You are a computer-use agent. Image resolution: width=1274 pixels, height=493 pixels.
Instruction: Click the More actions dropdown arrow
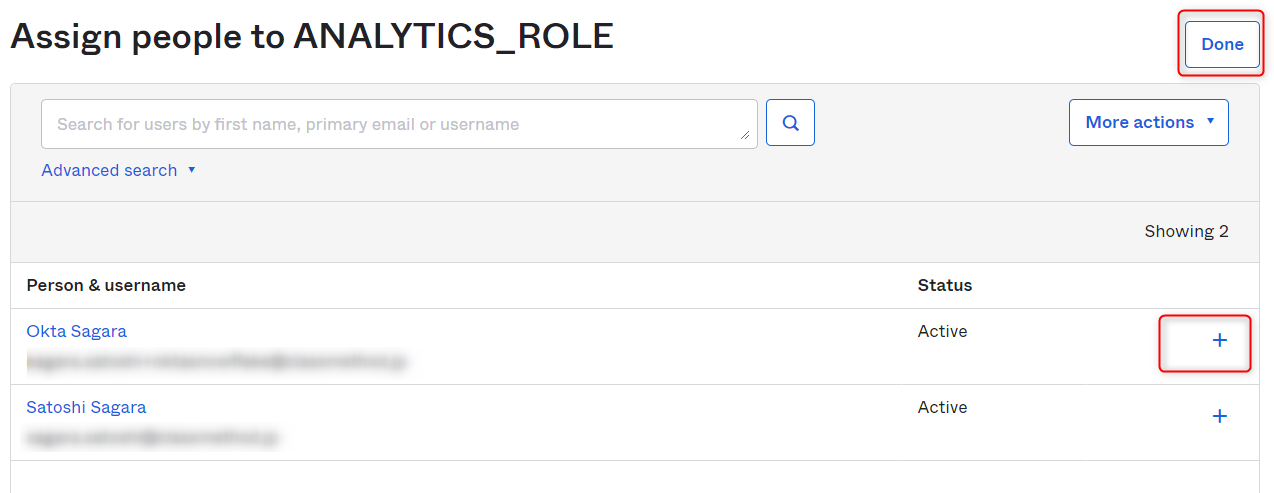[1211, 121]
